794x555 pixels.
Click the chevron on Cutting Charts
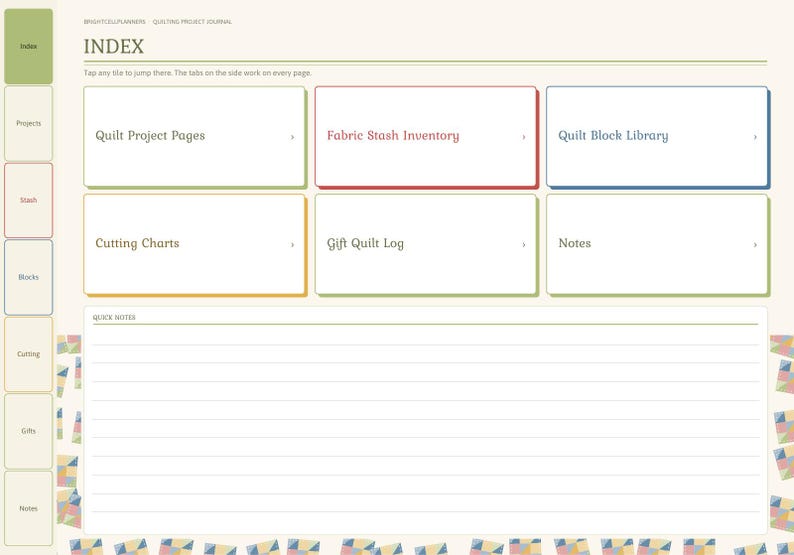[x=292, y=245]
